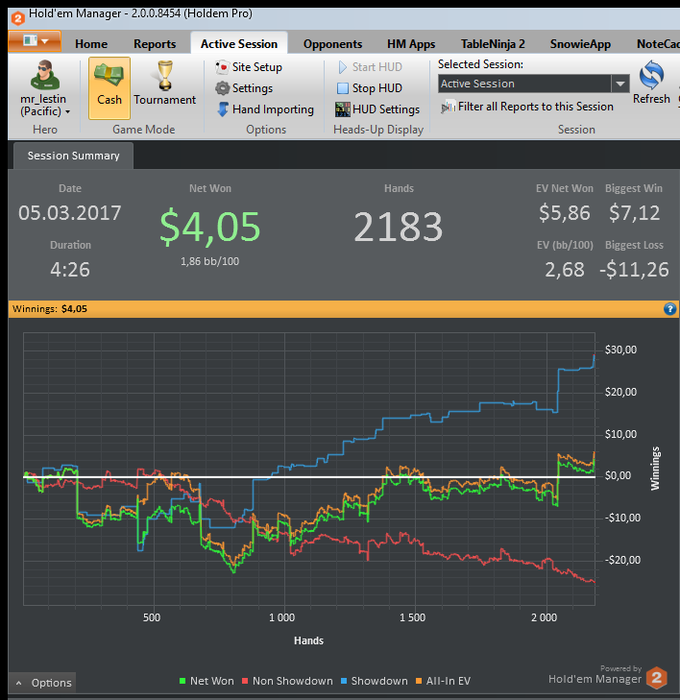Click the -$20,00 axis label
The width and height of the screenshot is (680, 700).
click(621, 560)
